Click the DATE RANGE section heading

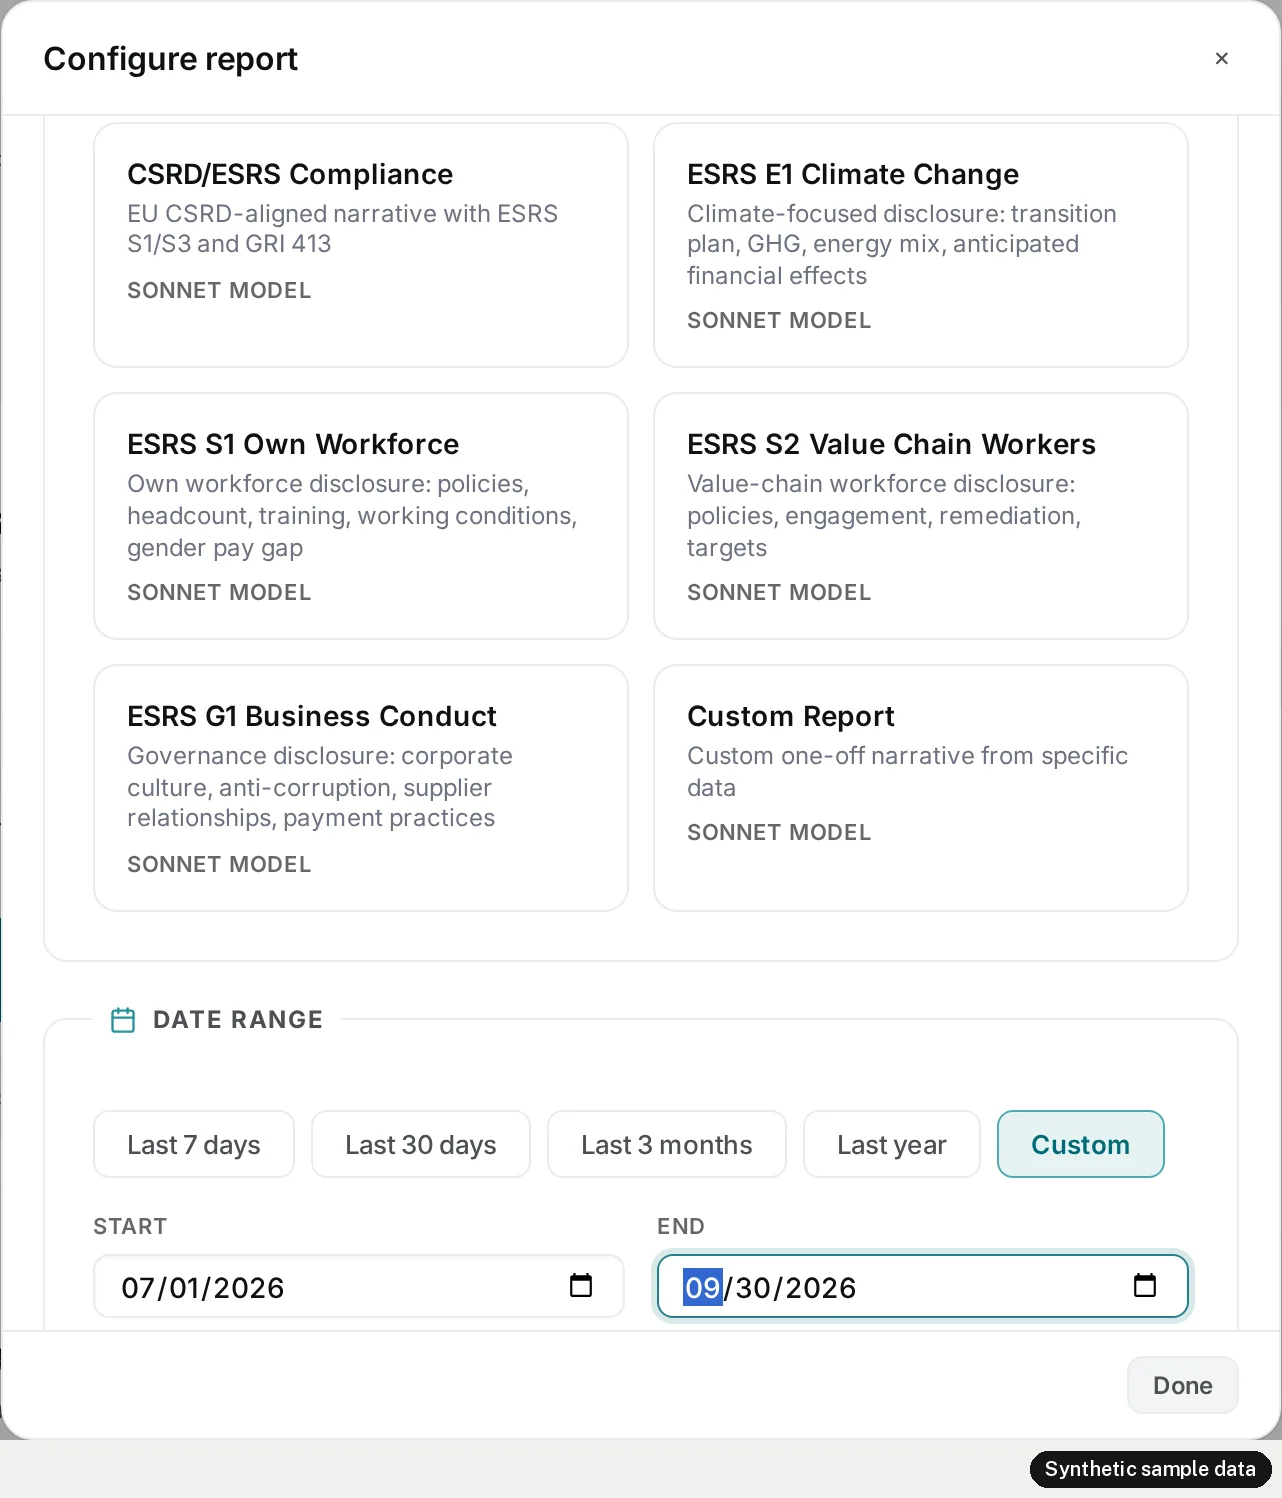[x=238, y=1020]
